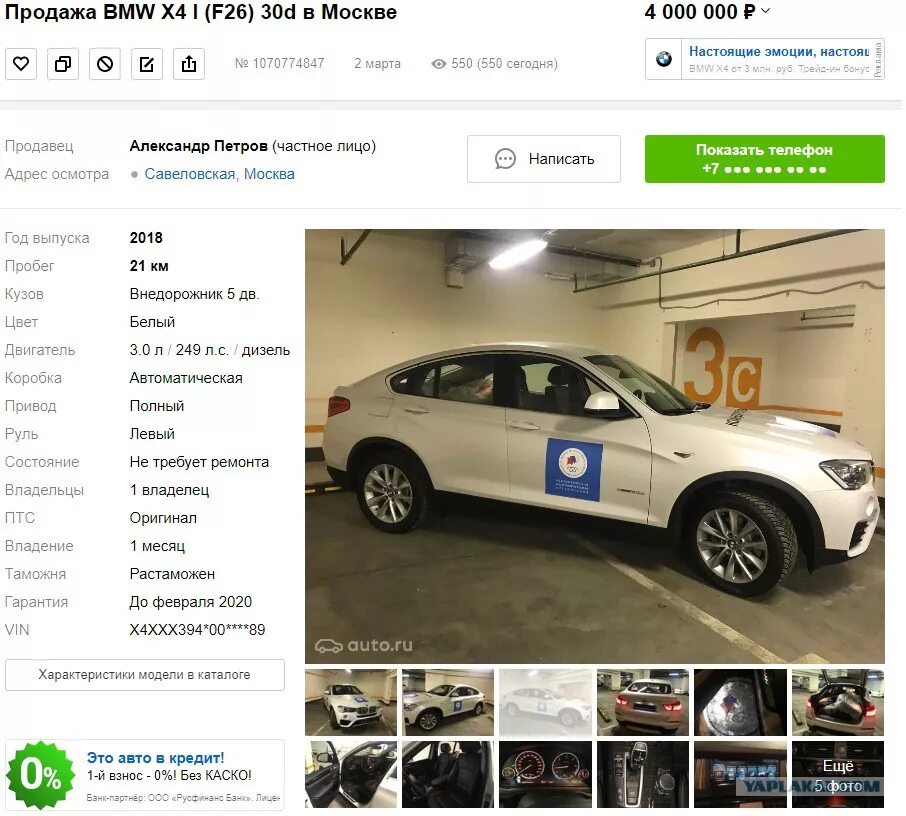Select the gear shifter console thumbnail
This screenshot has height=816, width=906.
[643, 774]
